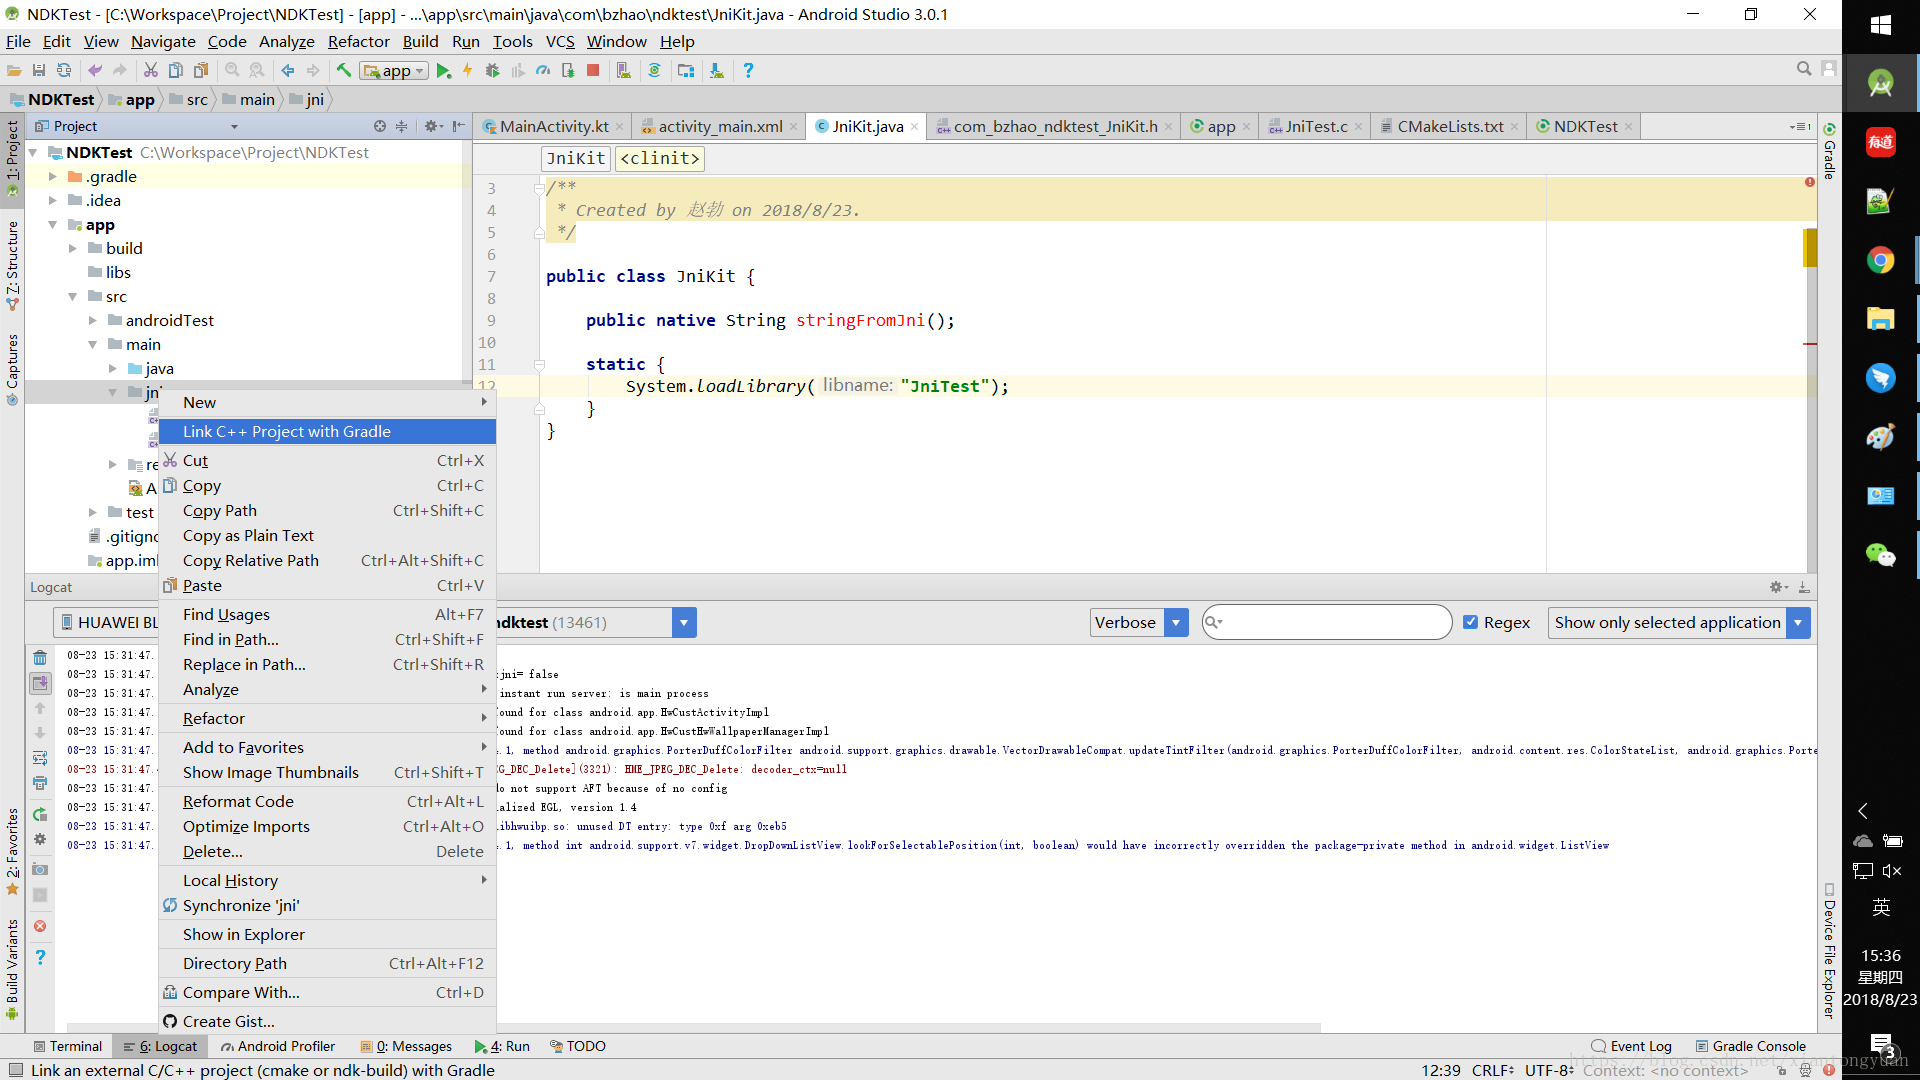Open the Build menu
This screenshot has height=1080, width=1920.
(420, 41)
